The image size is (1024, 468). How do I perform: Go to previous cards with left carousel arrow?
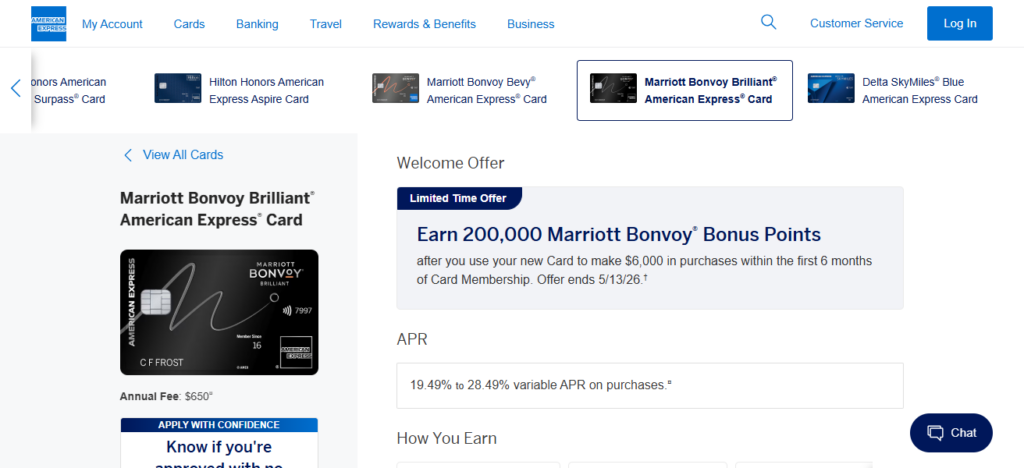coord(16,88)
